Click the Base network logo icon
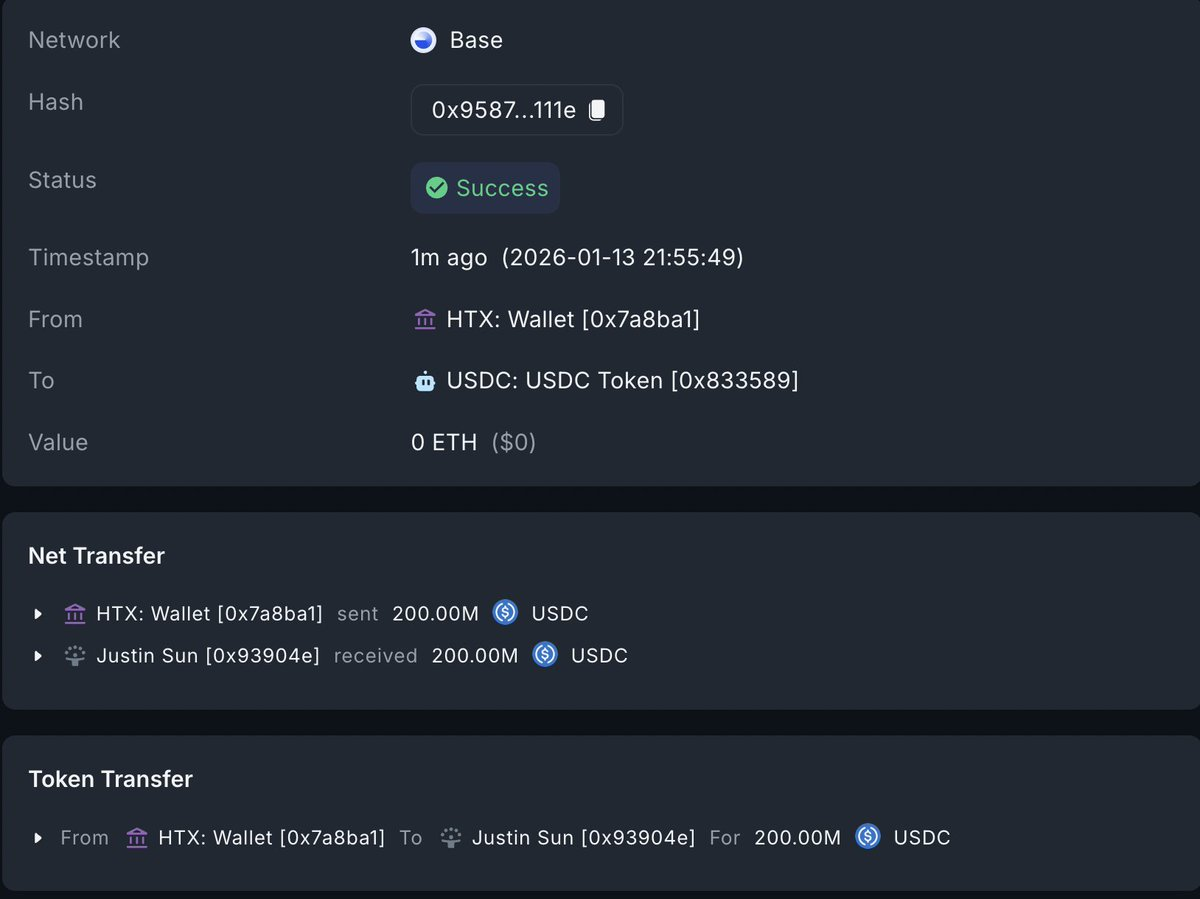 424,41
